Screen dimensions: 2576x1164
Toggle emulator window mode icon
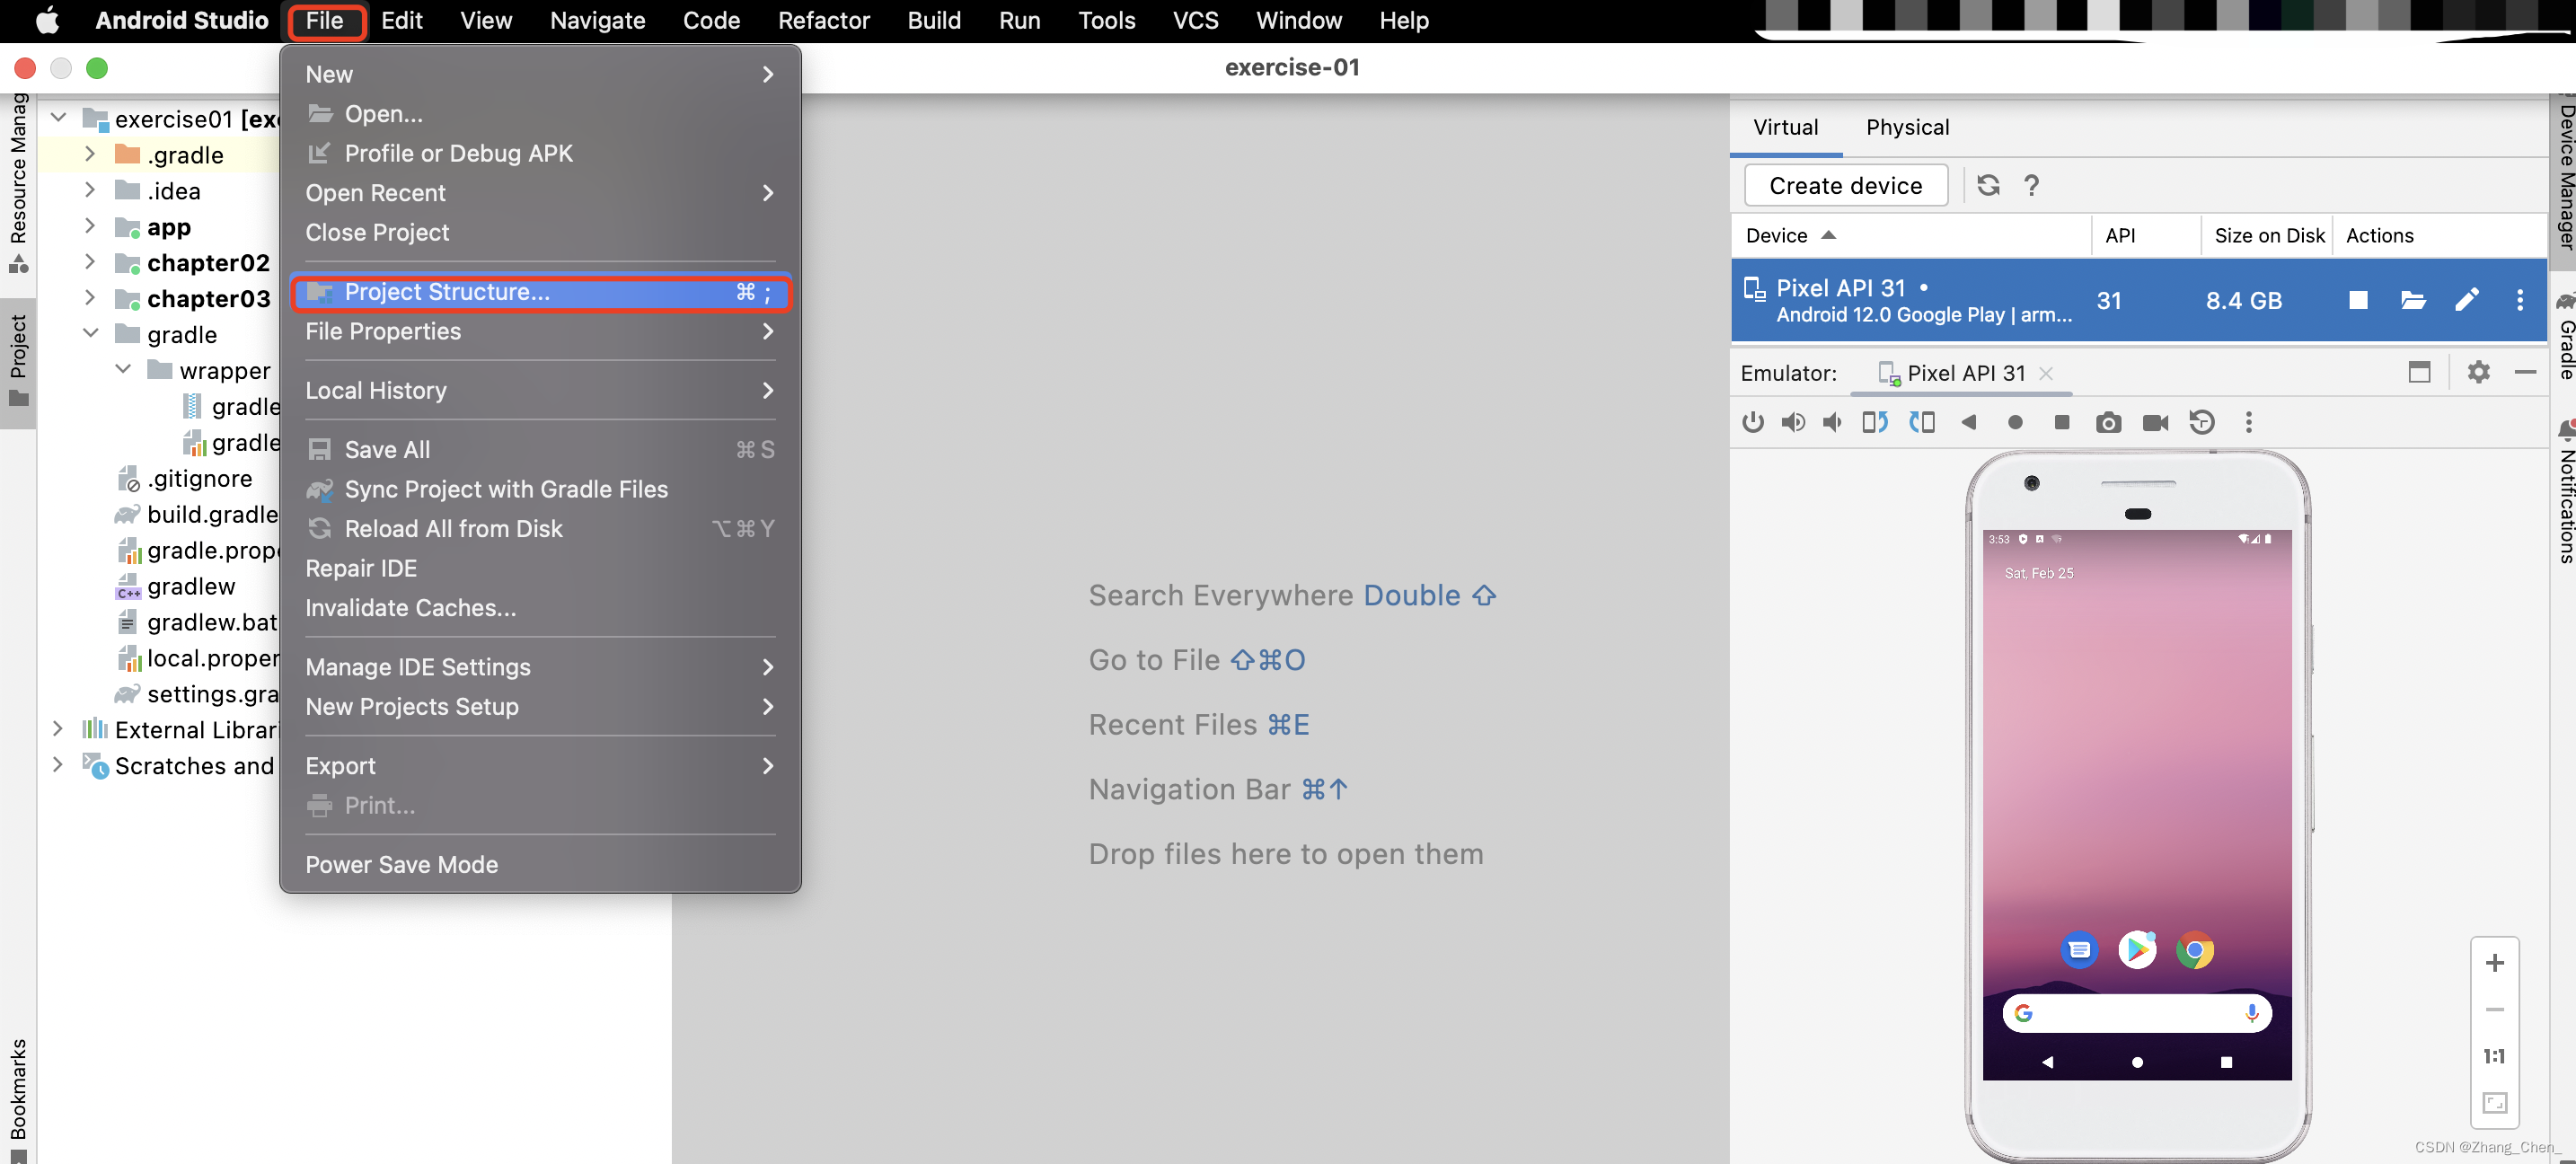(2419, 373)
